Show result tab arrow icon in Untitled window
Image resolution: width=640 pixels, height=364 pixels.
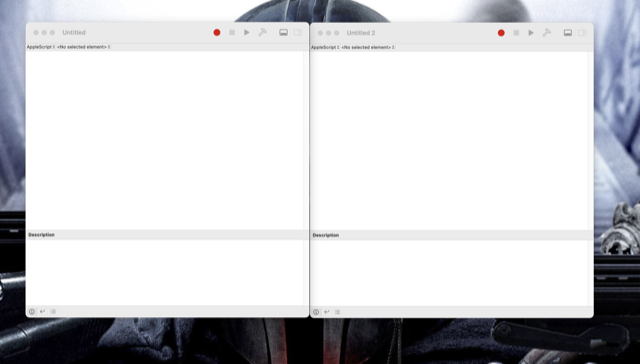point(42,311)
